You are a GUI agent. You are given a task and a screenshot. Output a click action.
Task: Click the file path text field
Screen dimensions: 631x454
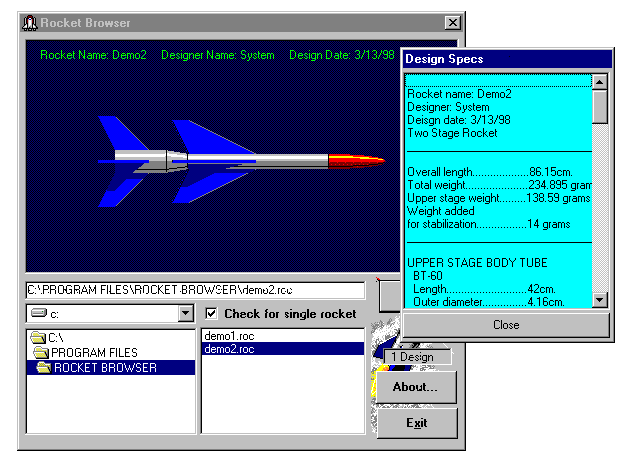tap(200, 290)
